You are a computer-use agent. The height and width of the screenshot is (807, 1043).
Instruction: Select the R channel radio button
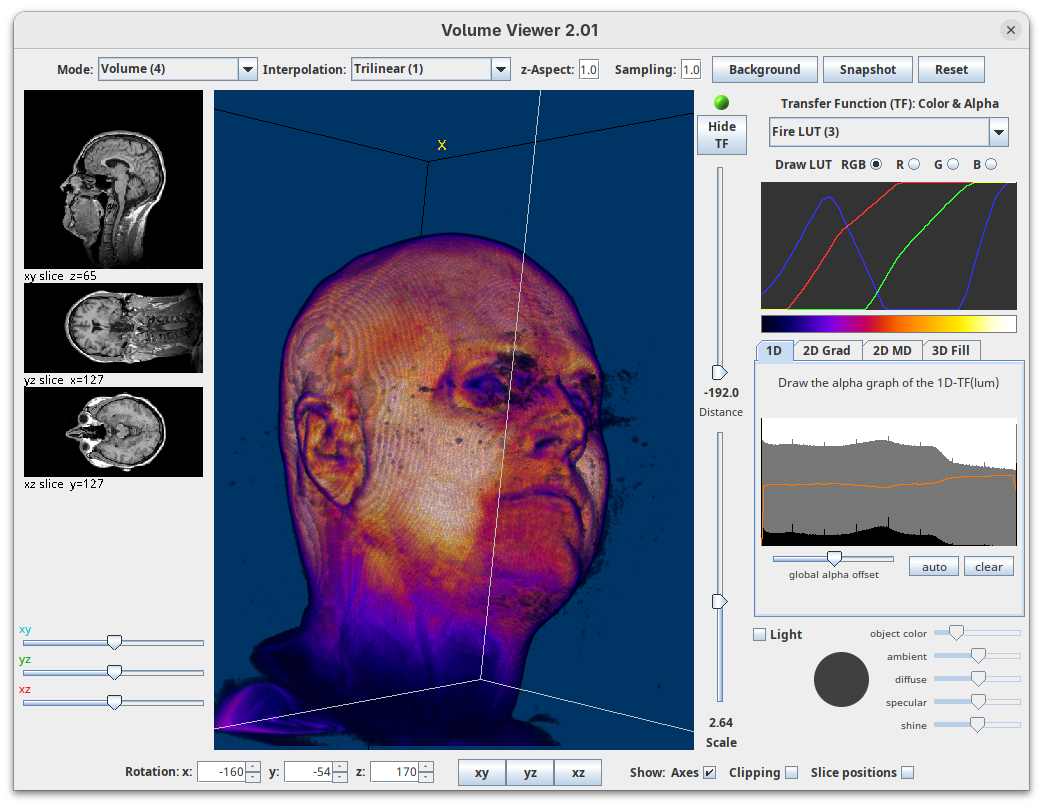click(914, 164)
